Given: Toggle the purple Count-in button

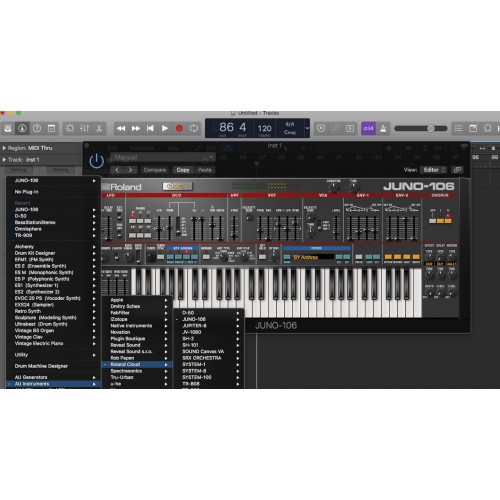Looking at the screenshot, I should coord(368,128).
